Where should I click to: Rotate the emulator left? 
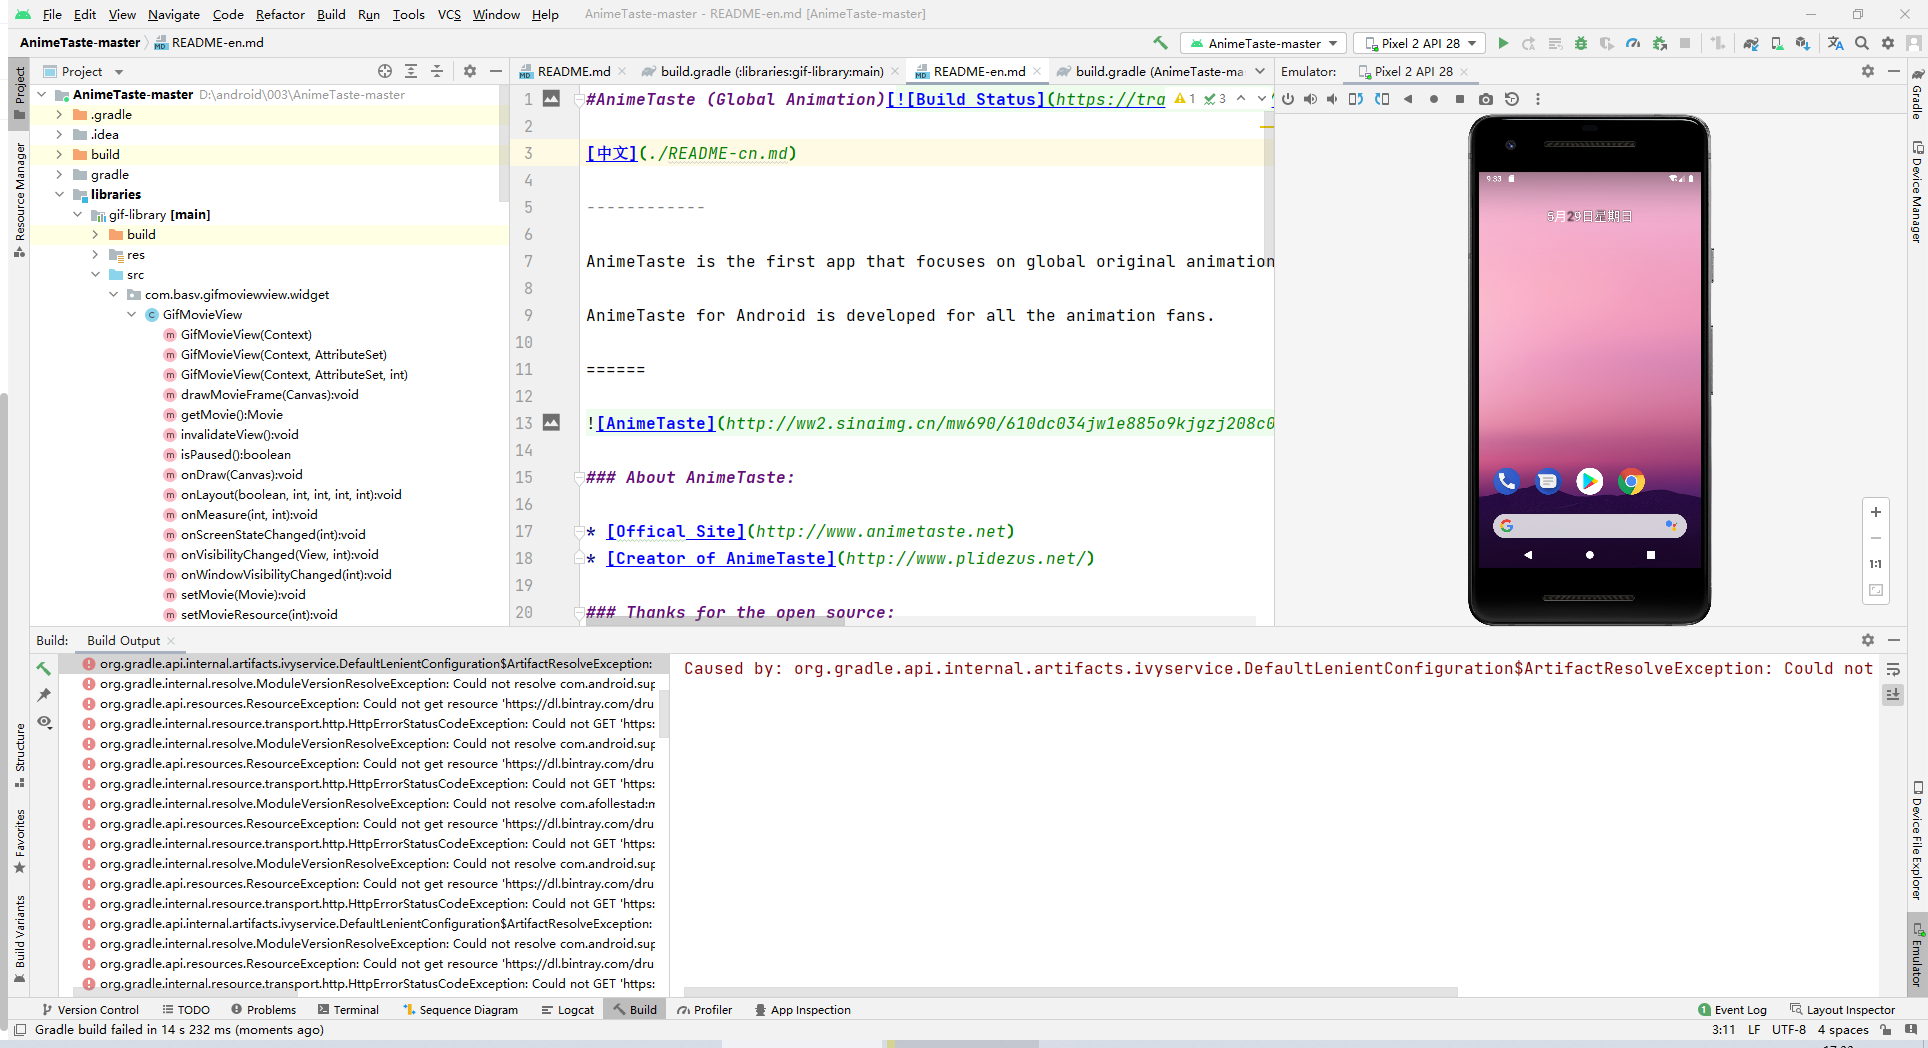[x=1356, y=99]
